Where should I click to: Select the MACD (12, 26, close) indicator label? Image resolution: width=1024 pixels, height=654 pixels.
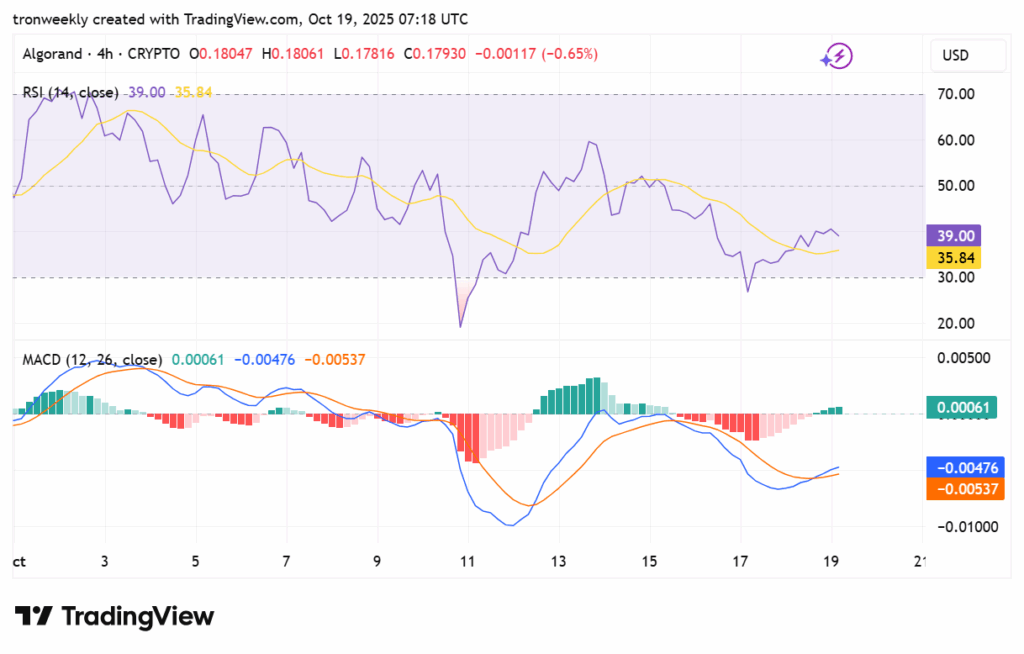(x=93, y=359)
